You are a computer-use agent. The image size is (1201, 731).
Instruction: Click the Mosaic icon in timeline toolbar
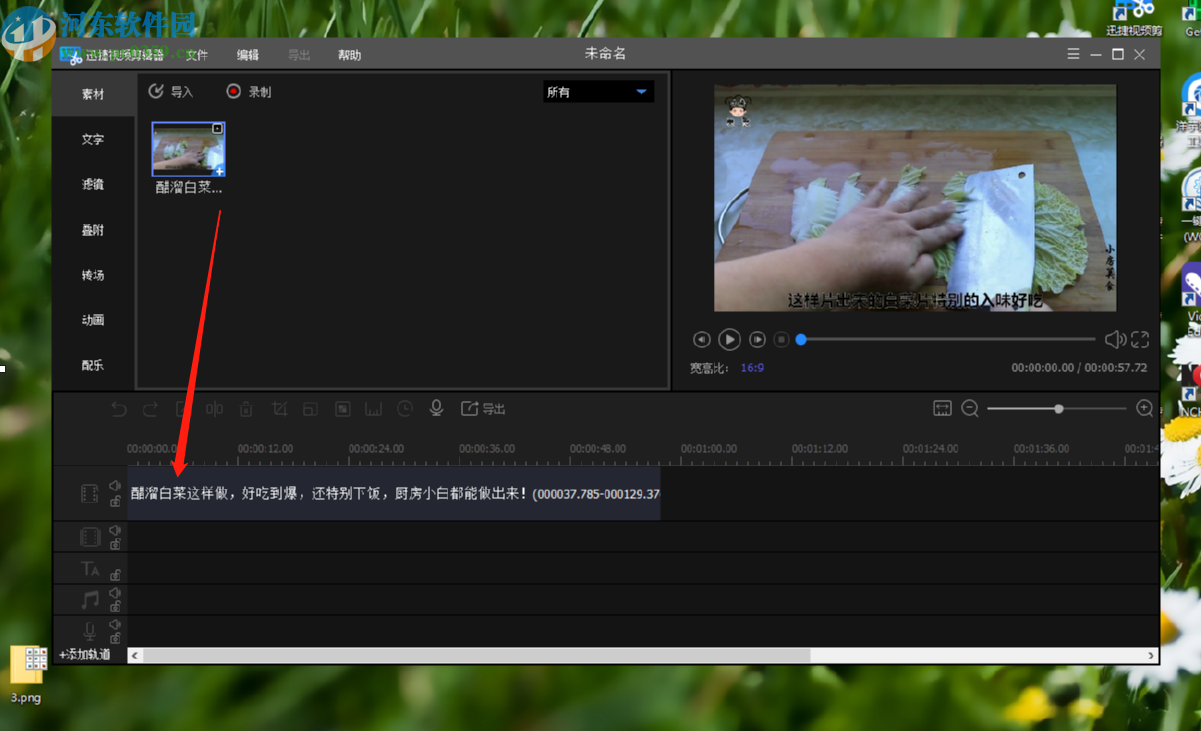coord(342,409)
